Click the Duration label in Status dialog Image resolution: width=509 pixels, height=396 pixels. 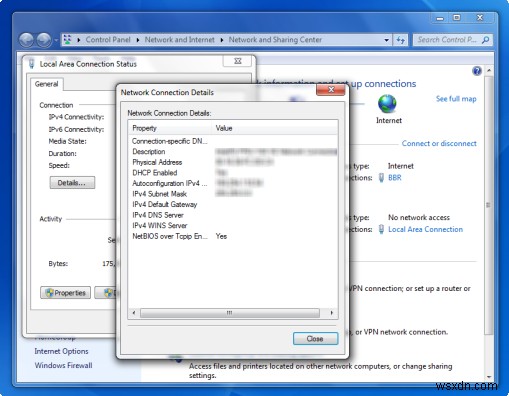click(x=62, y=154)
